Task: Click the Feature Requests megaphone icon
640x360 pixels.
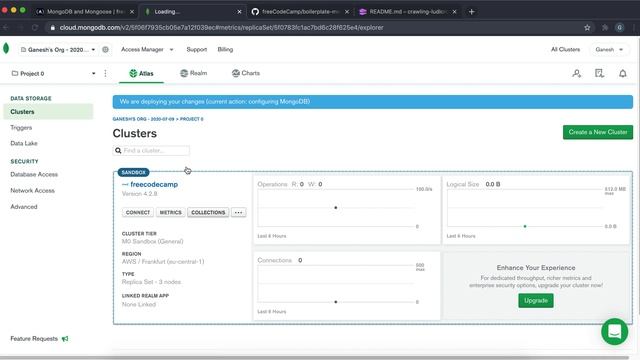Action: [65, 339]
